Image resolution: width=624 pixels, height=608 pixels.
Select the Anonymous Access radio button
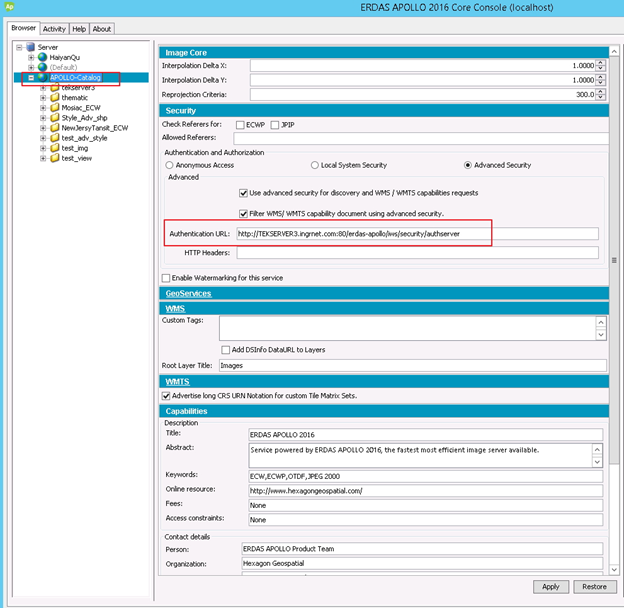(169, 165)
